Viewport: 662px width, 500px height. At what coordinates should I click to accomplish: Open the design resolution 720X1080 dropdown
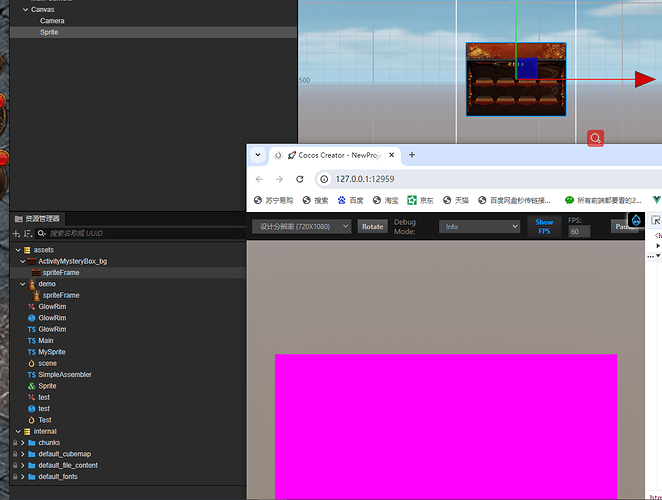pyautogui.click(x=301, y=226)
